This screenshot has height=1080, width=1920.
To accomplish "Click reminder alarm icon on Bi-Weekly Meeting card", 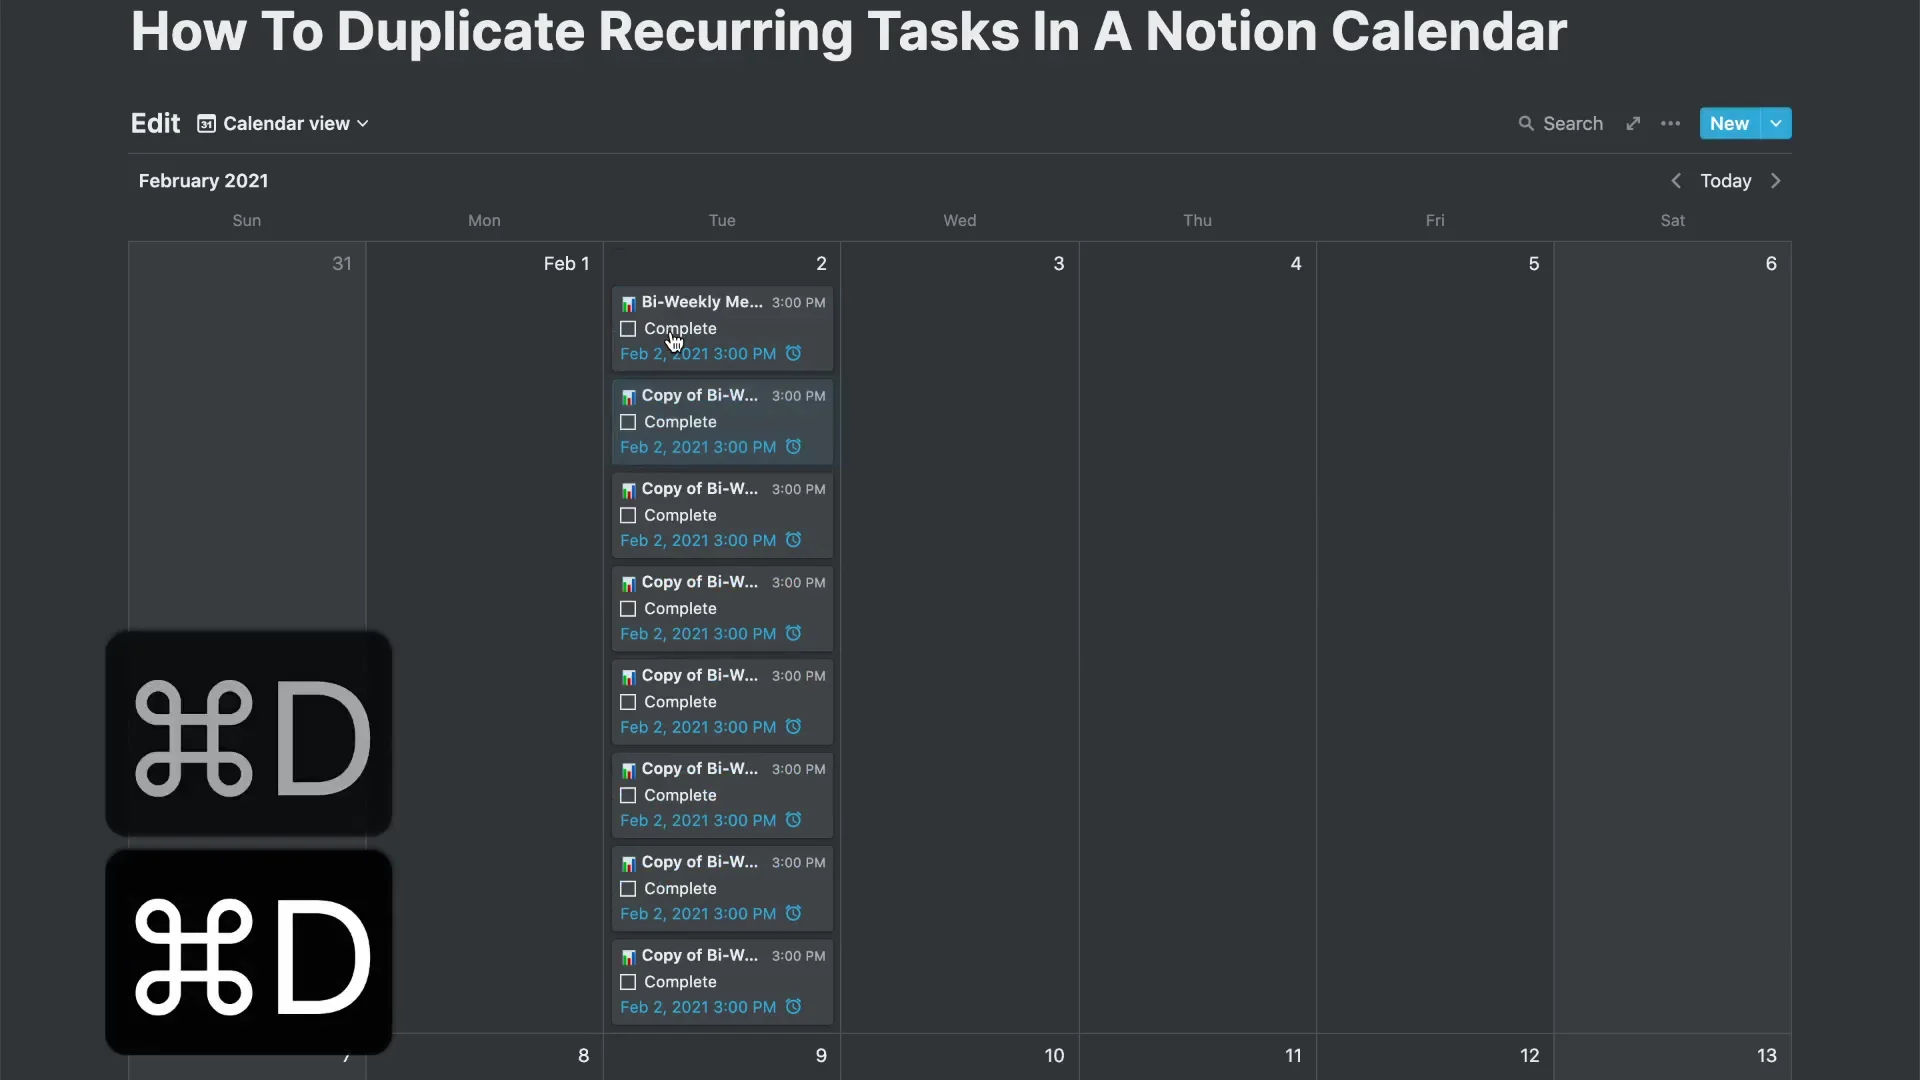I will 793,353.
